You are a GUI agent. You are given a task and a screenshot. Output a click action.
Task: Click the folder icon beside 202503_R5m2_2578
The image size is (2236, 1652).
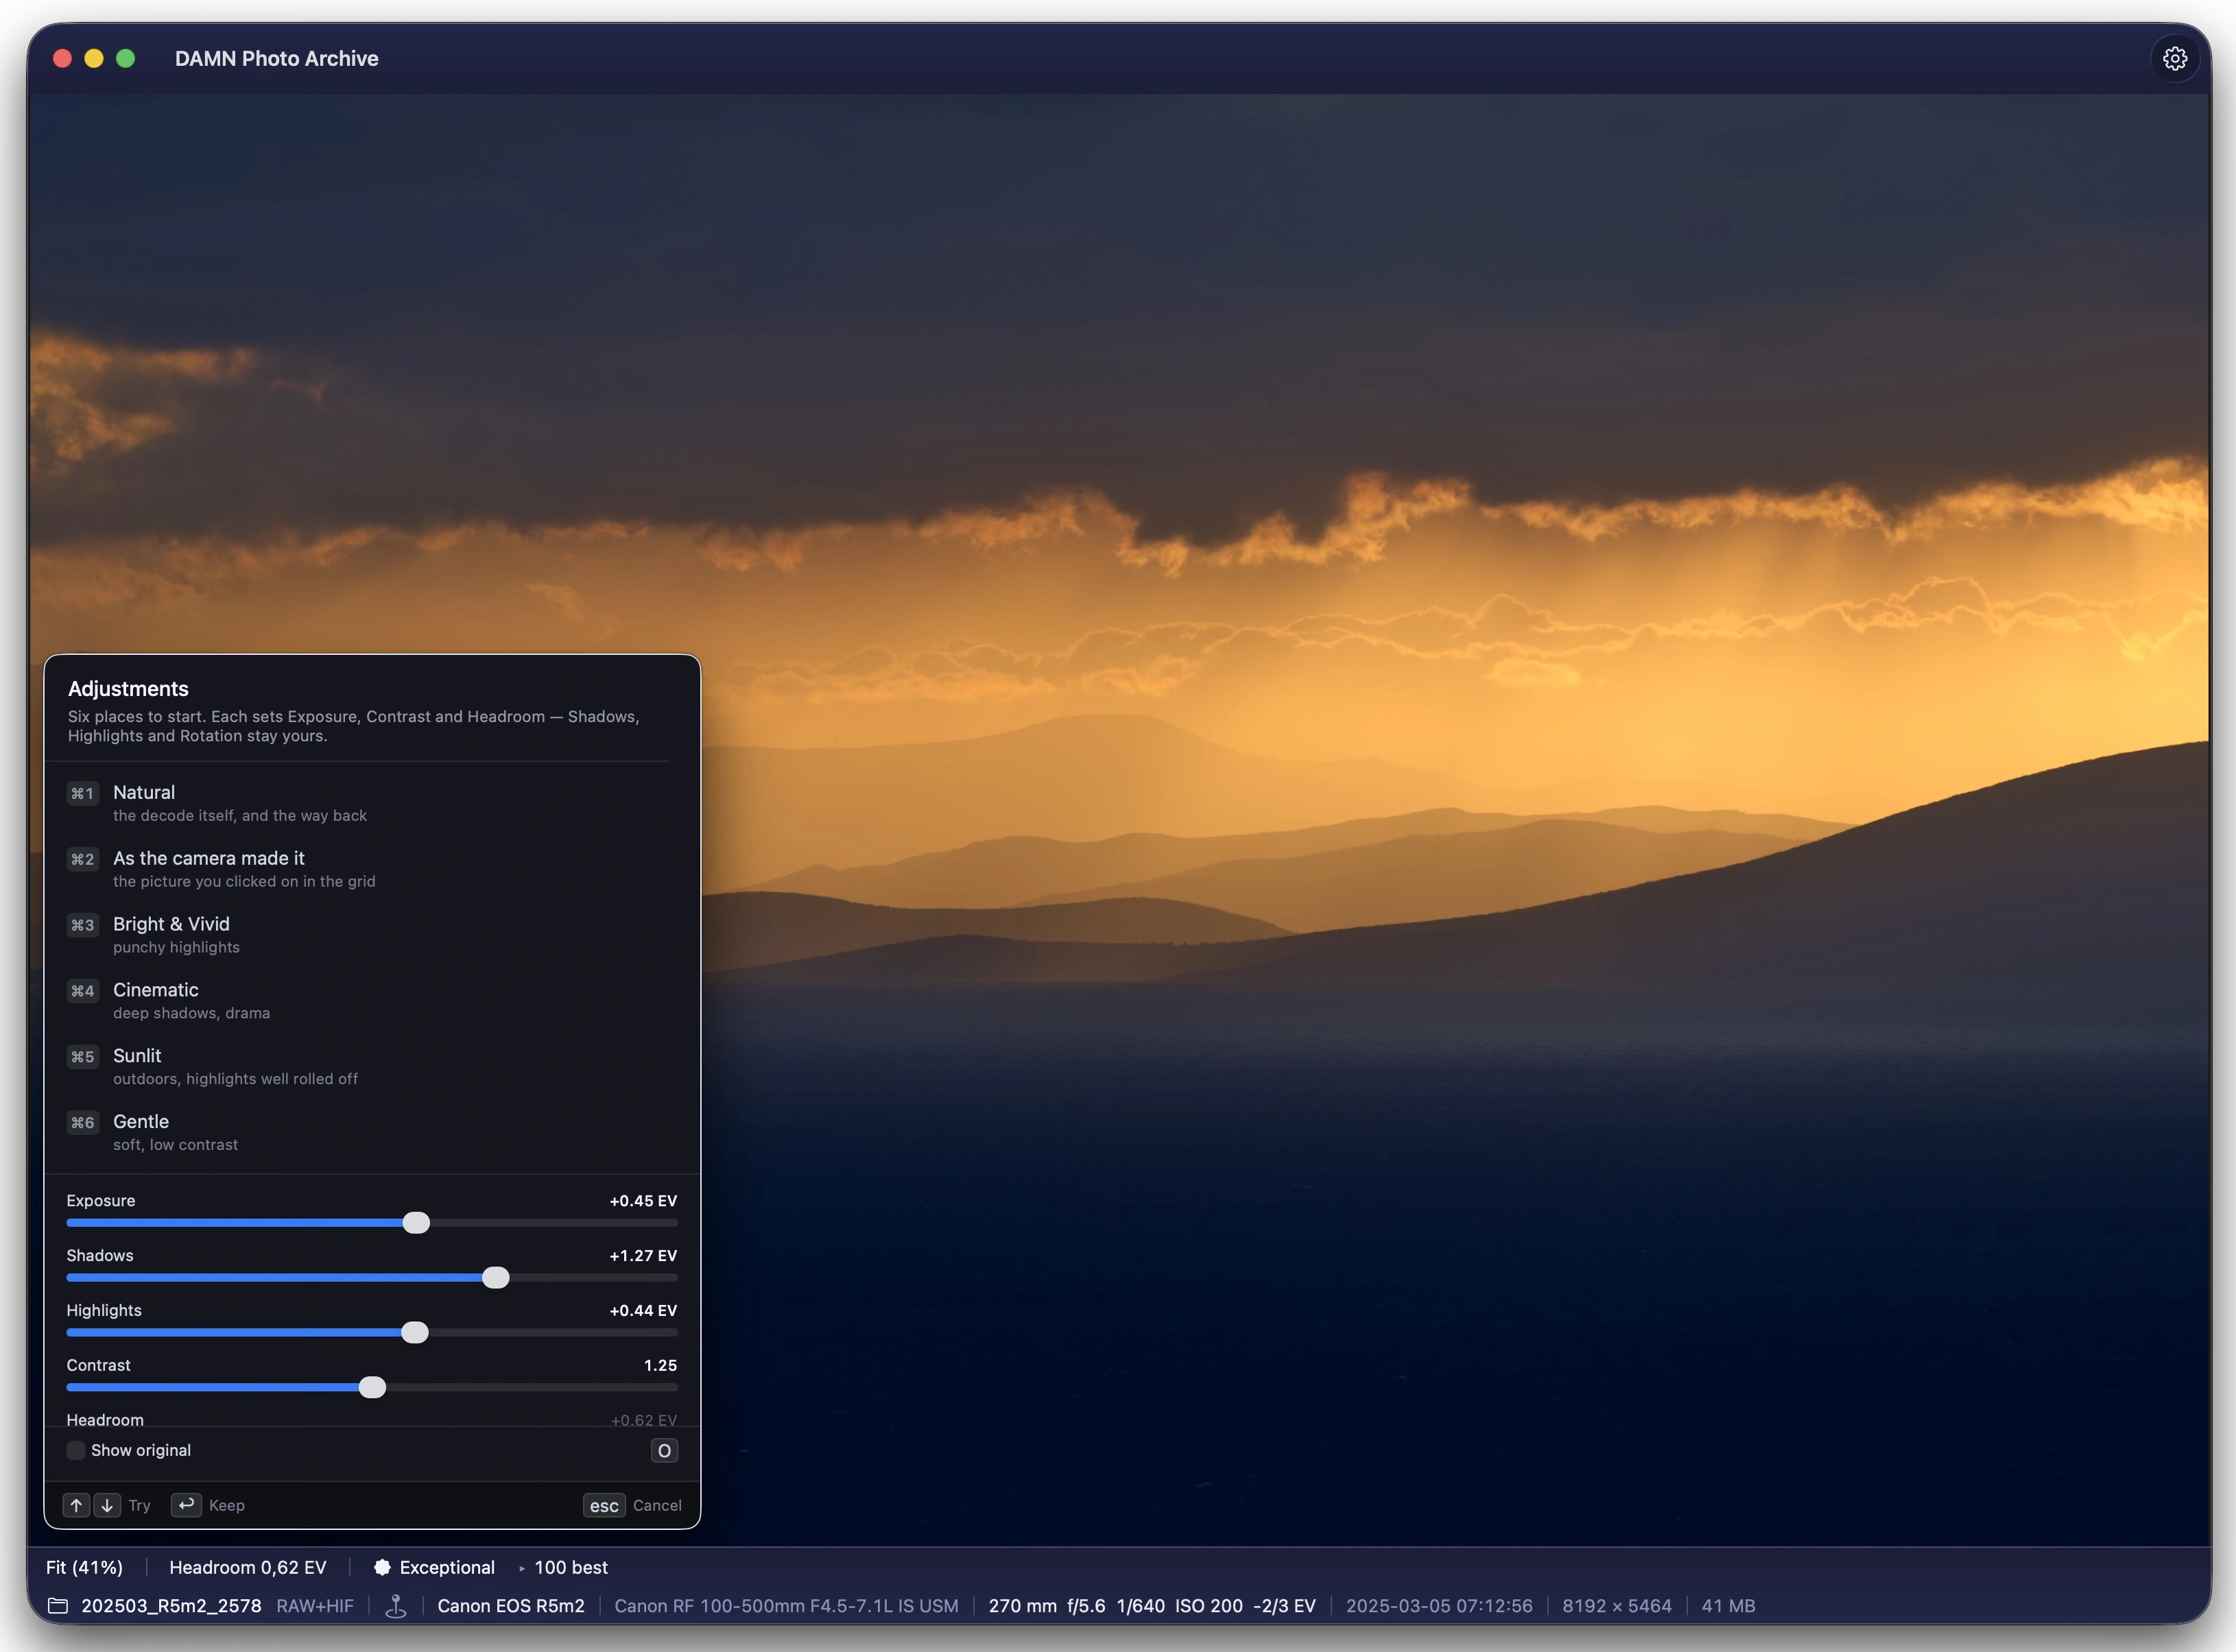[x=58, y=1606]
